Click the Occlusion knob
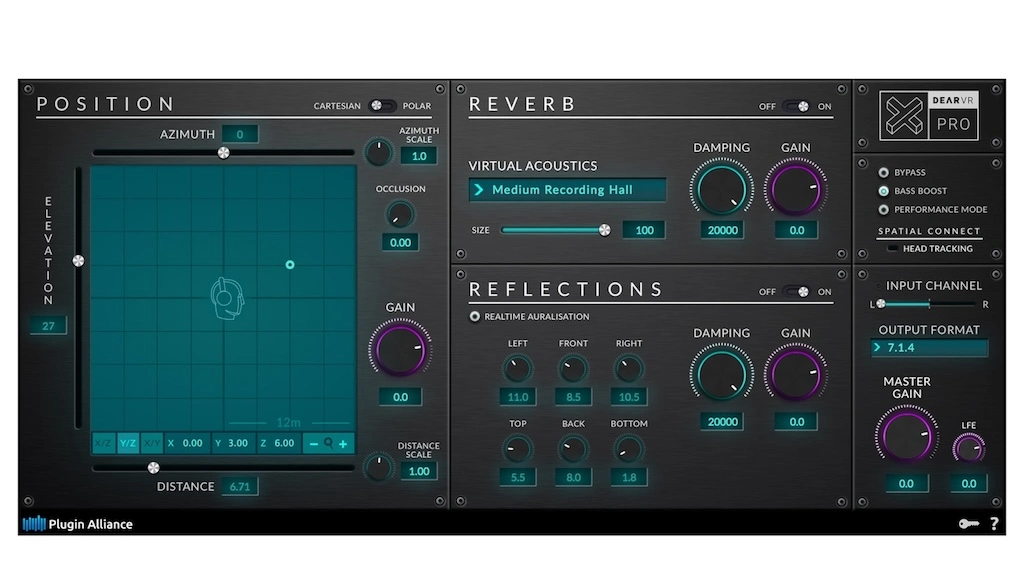Viewport: 1024px width, 576px height. tap(400, 214)
